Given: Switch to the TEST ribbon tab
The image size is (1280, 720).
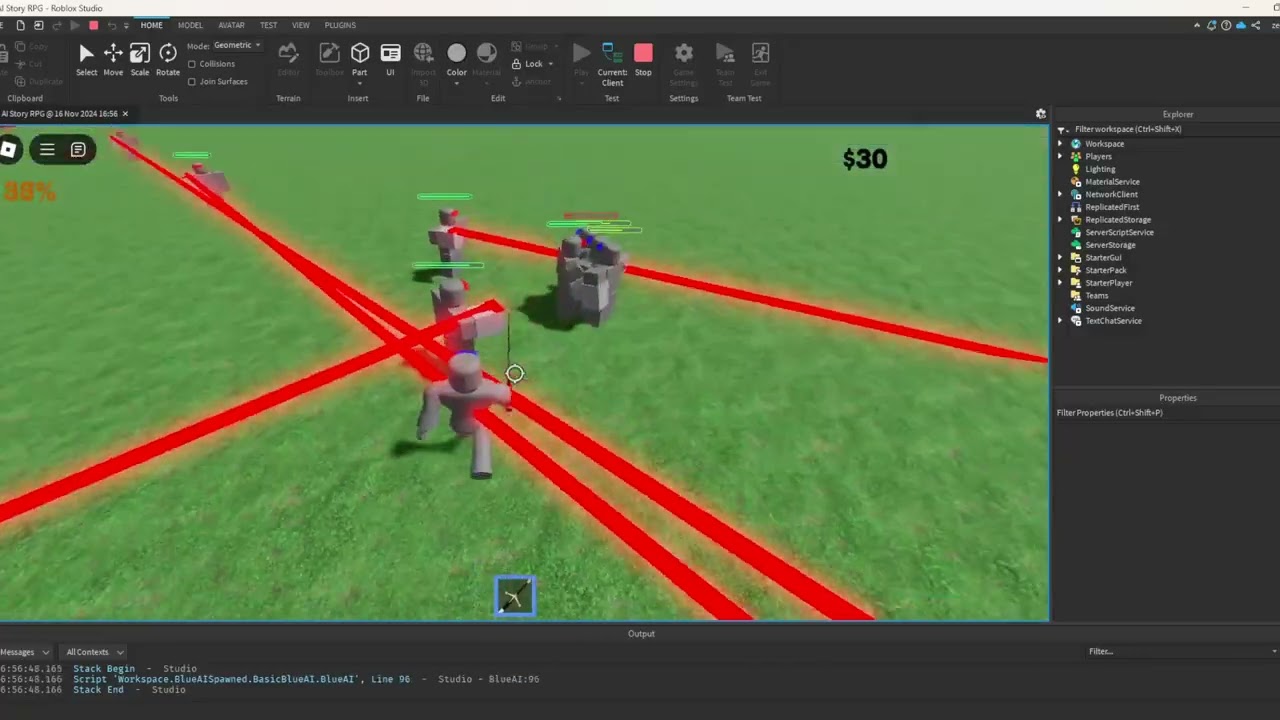Looking at the screenshot, I should (x=268, y=25).
